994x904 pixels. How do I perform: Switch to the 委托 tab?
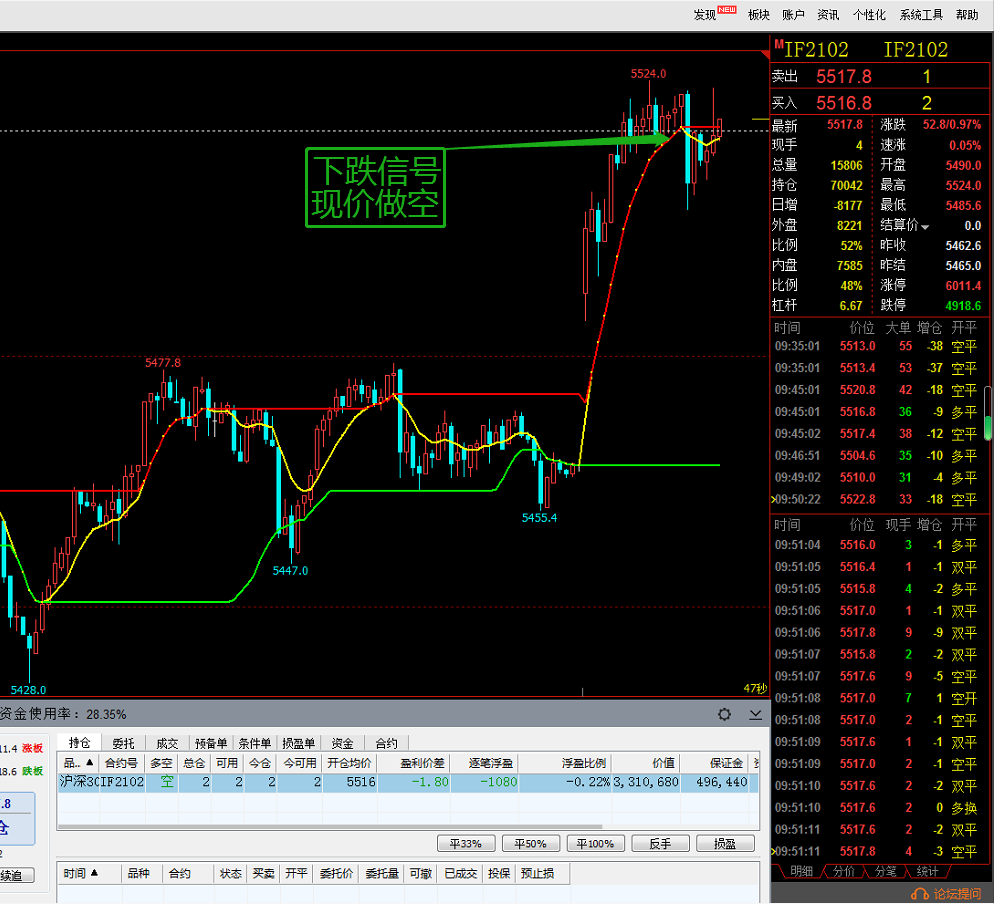click(x=124, y=743)
